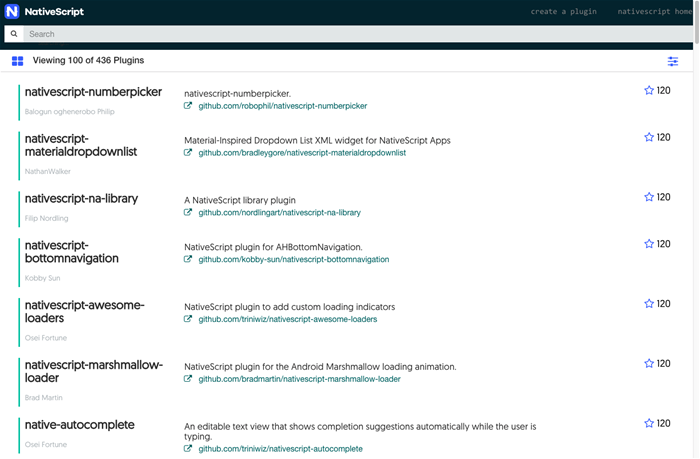Star the nativescript-numberpicker plugin
Screen dimensions: 700x459
649,91
